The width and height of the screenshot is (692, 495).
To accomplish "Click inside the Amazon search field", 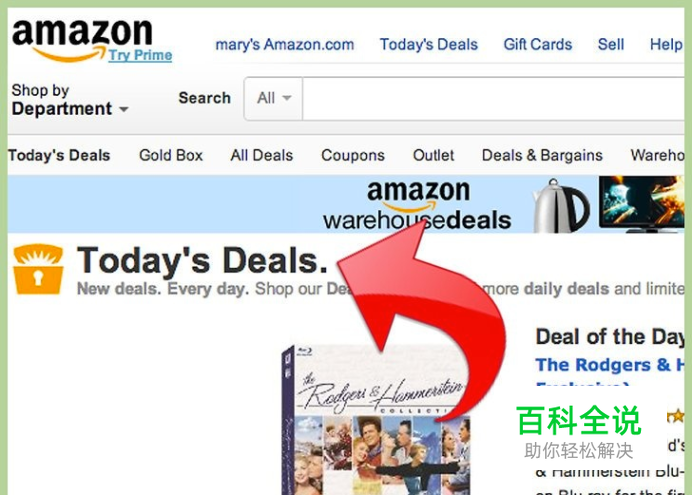I will pos(493,98).
